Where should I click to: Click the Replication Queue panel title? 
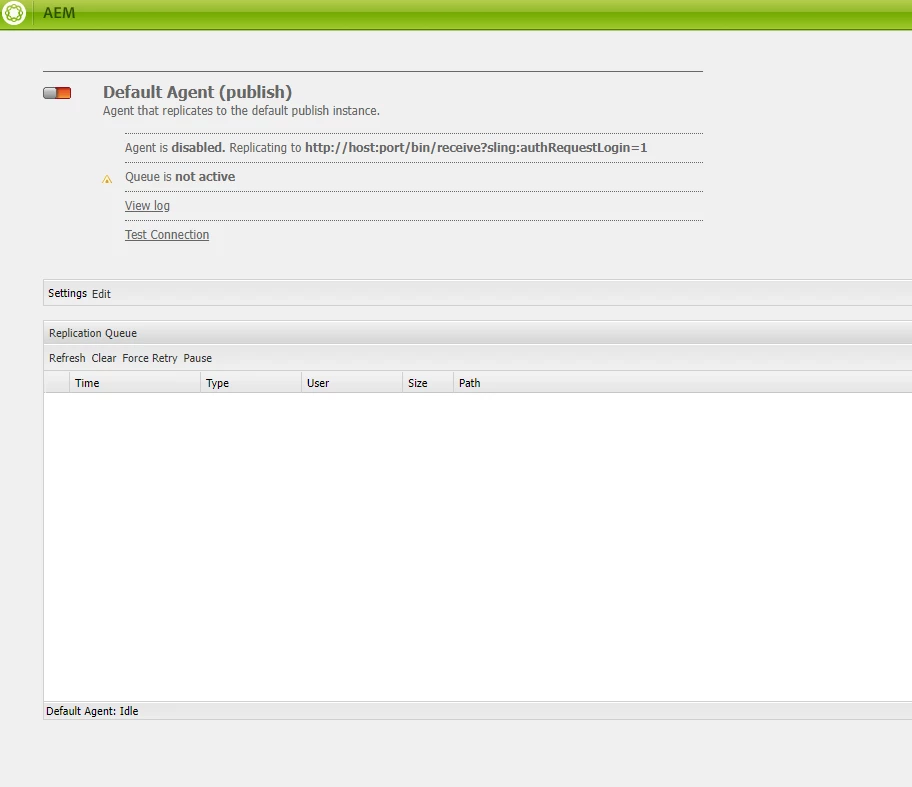tap(93, 333)
